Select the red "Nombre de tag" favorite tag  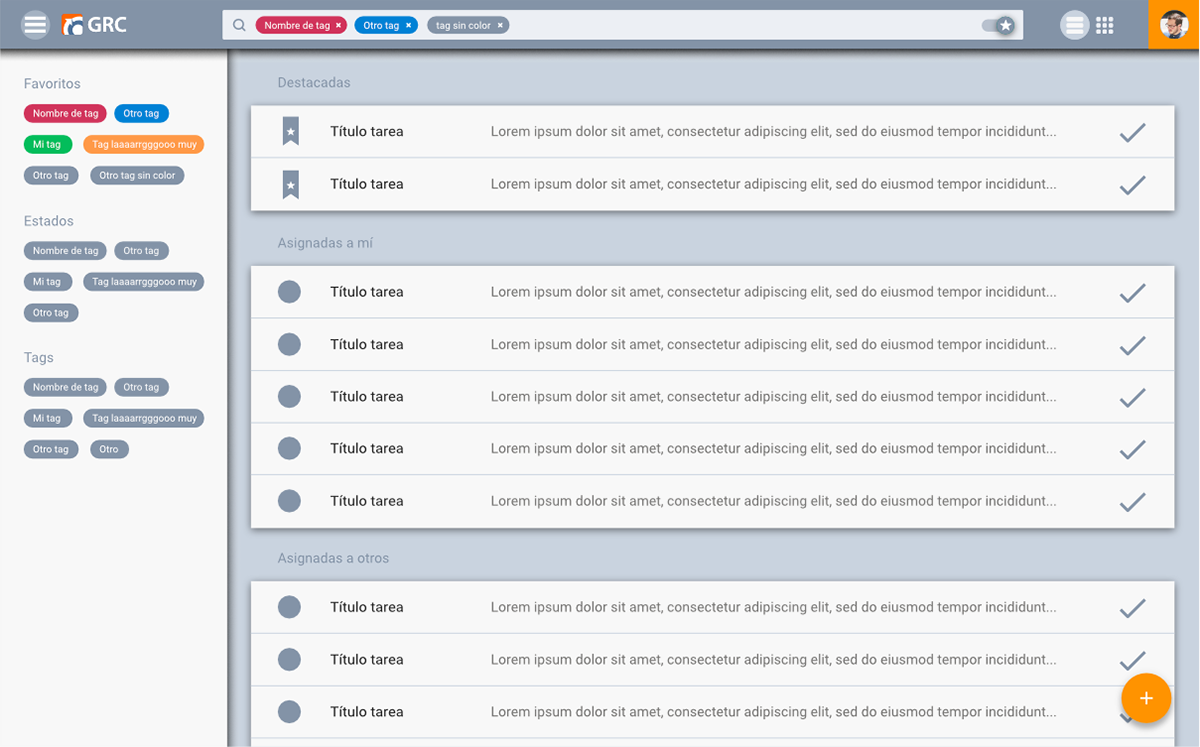click(x=65, y=114)
